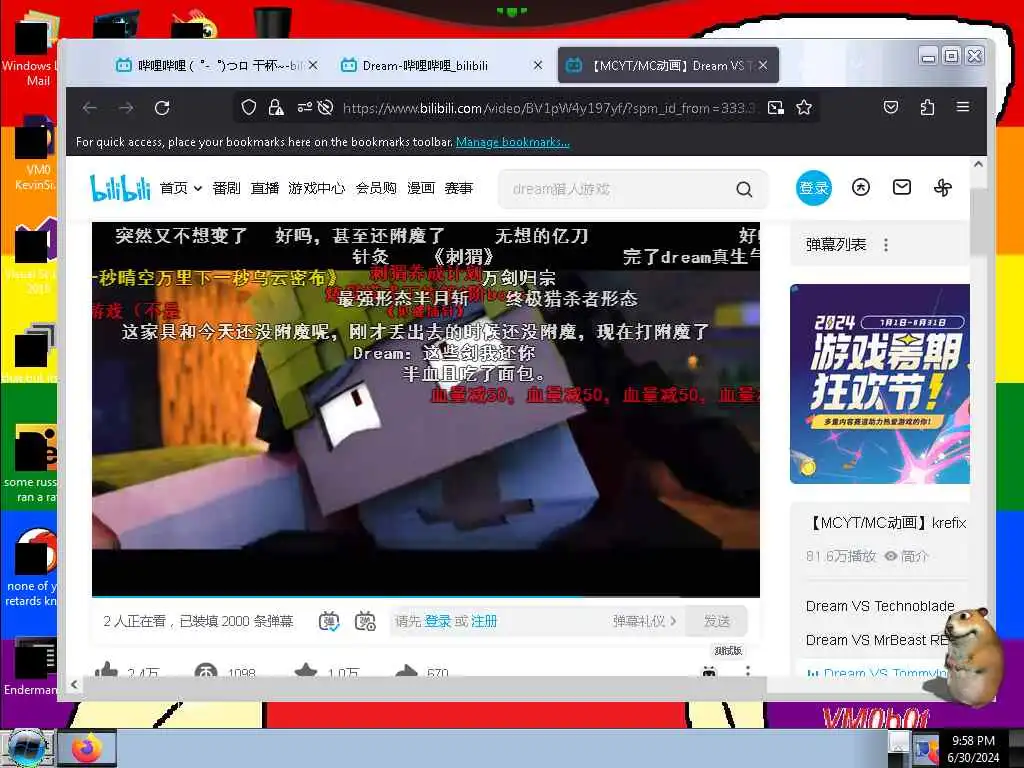Open the Firefox extensions puzzle icon
The height and width of the screenshot is (768, 1024).
click(927, 107)
